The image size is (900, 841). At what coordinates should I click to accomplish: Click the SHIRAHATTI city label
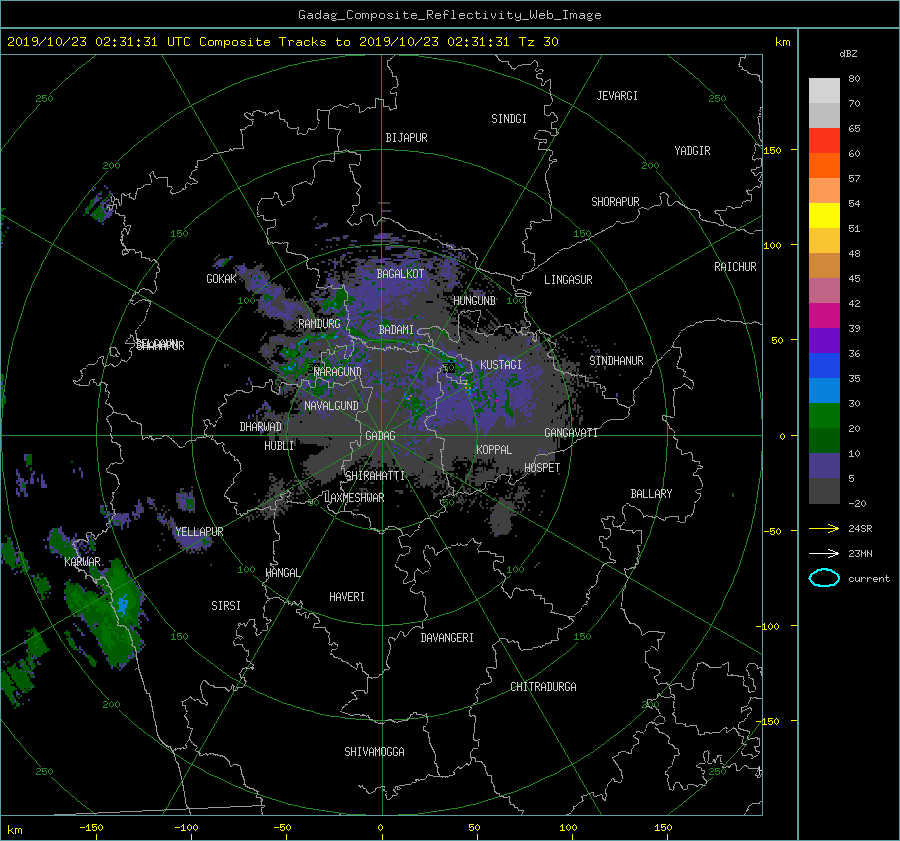coord(375,476)
